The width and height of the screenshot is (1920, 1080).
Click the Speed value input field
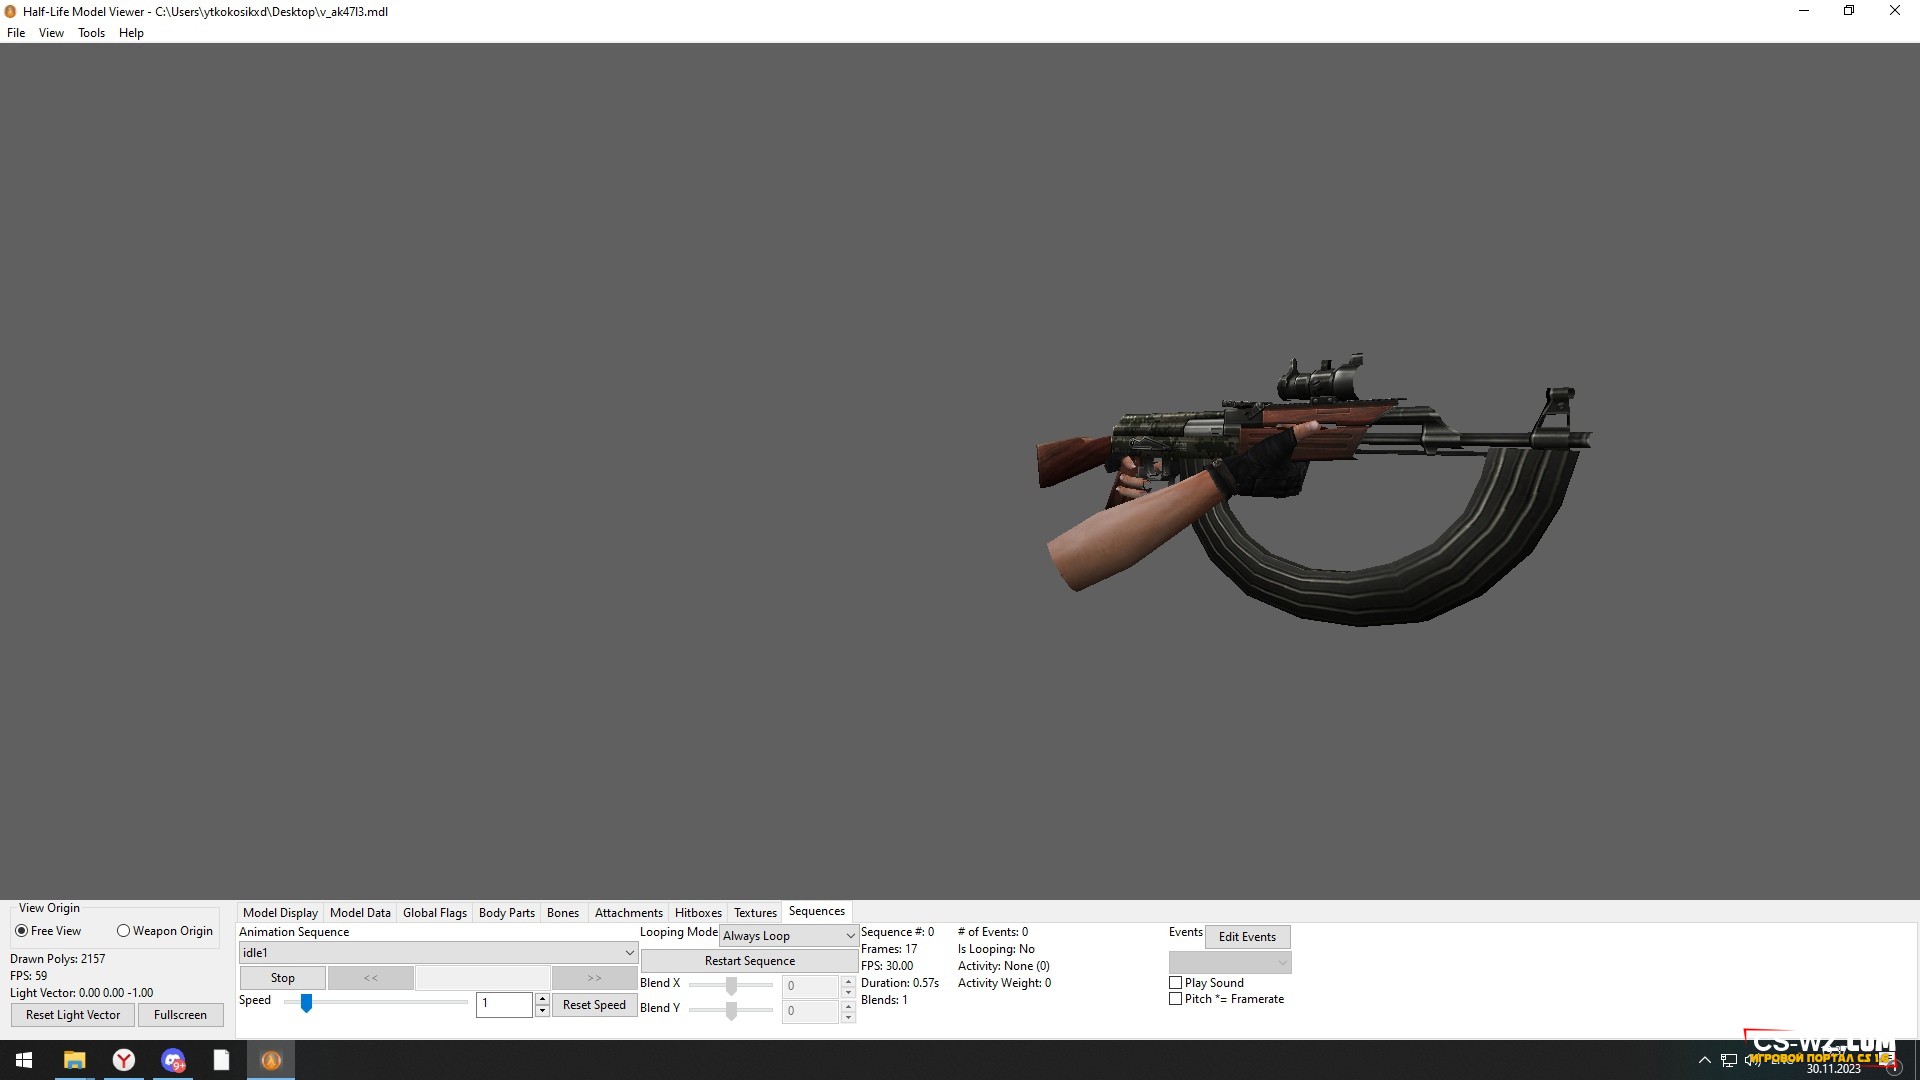click(x=505, y=1004)
